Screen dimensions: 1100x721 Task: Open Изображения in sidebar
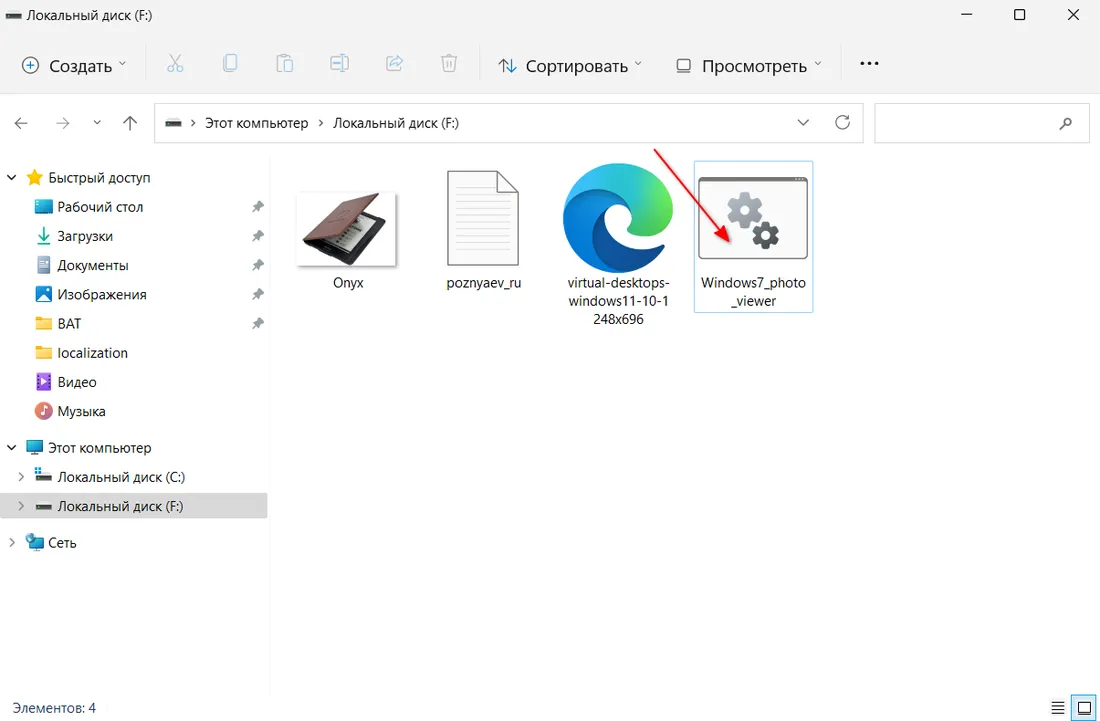[102, 295]
